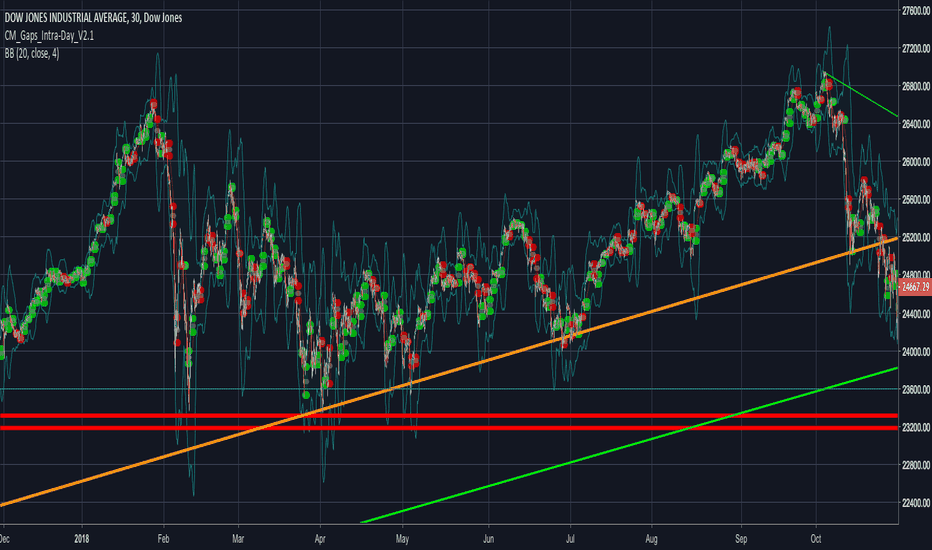The image size is (932, 550).
Task: Click the 24400.00 price axis label
Action: (x=915, y=314)
